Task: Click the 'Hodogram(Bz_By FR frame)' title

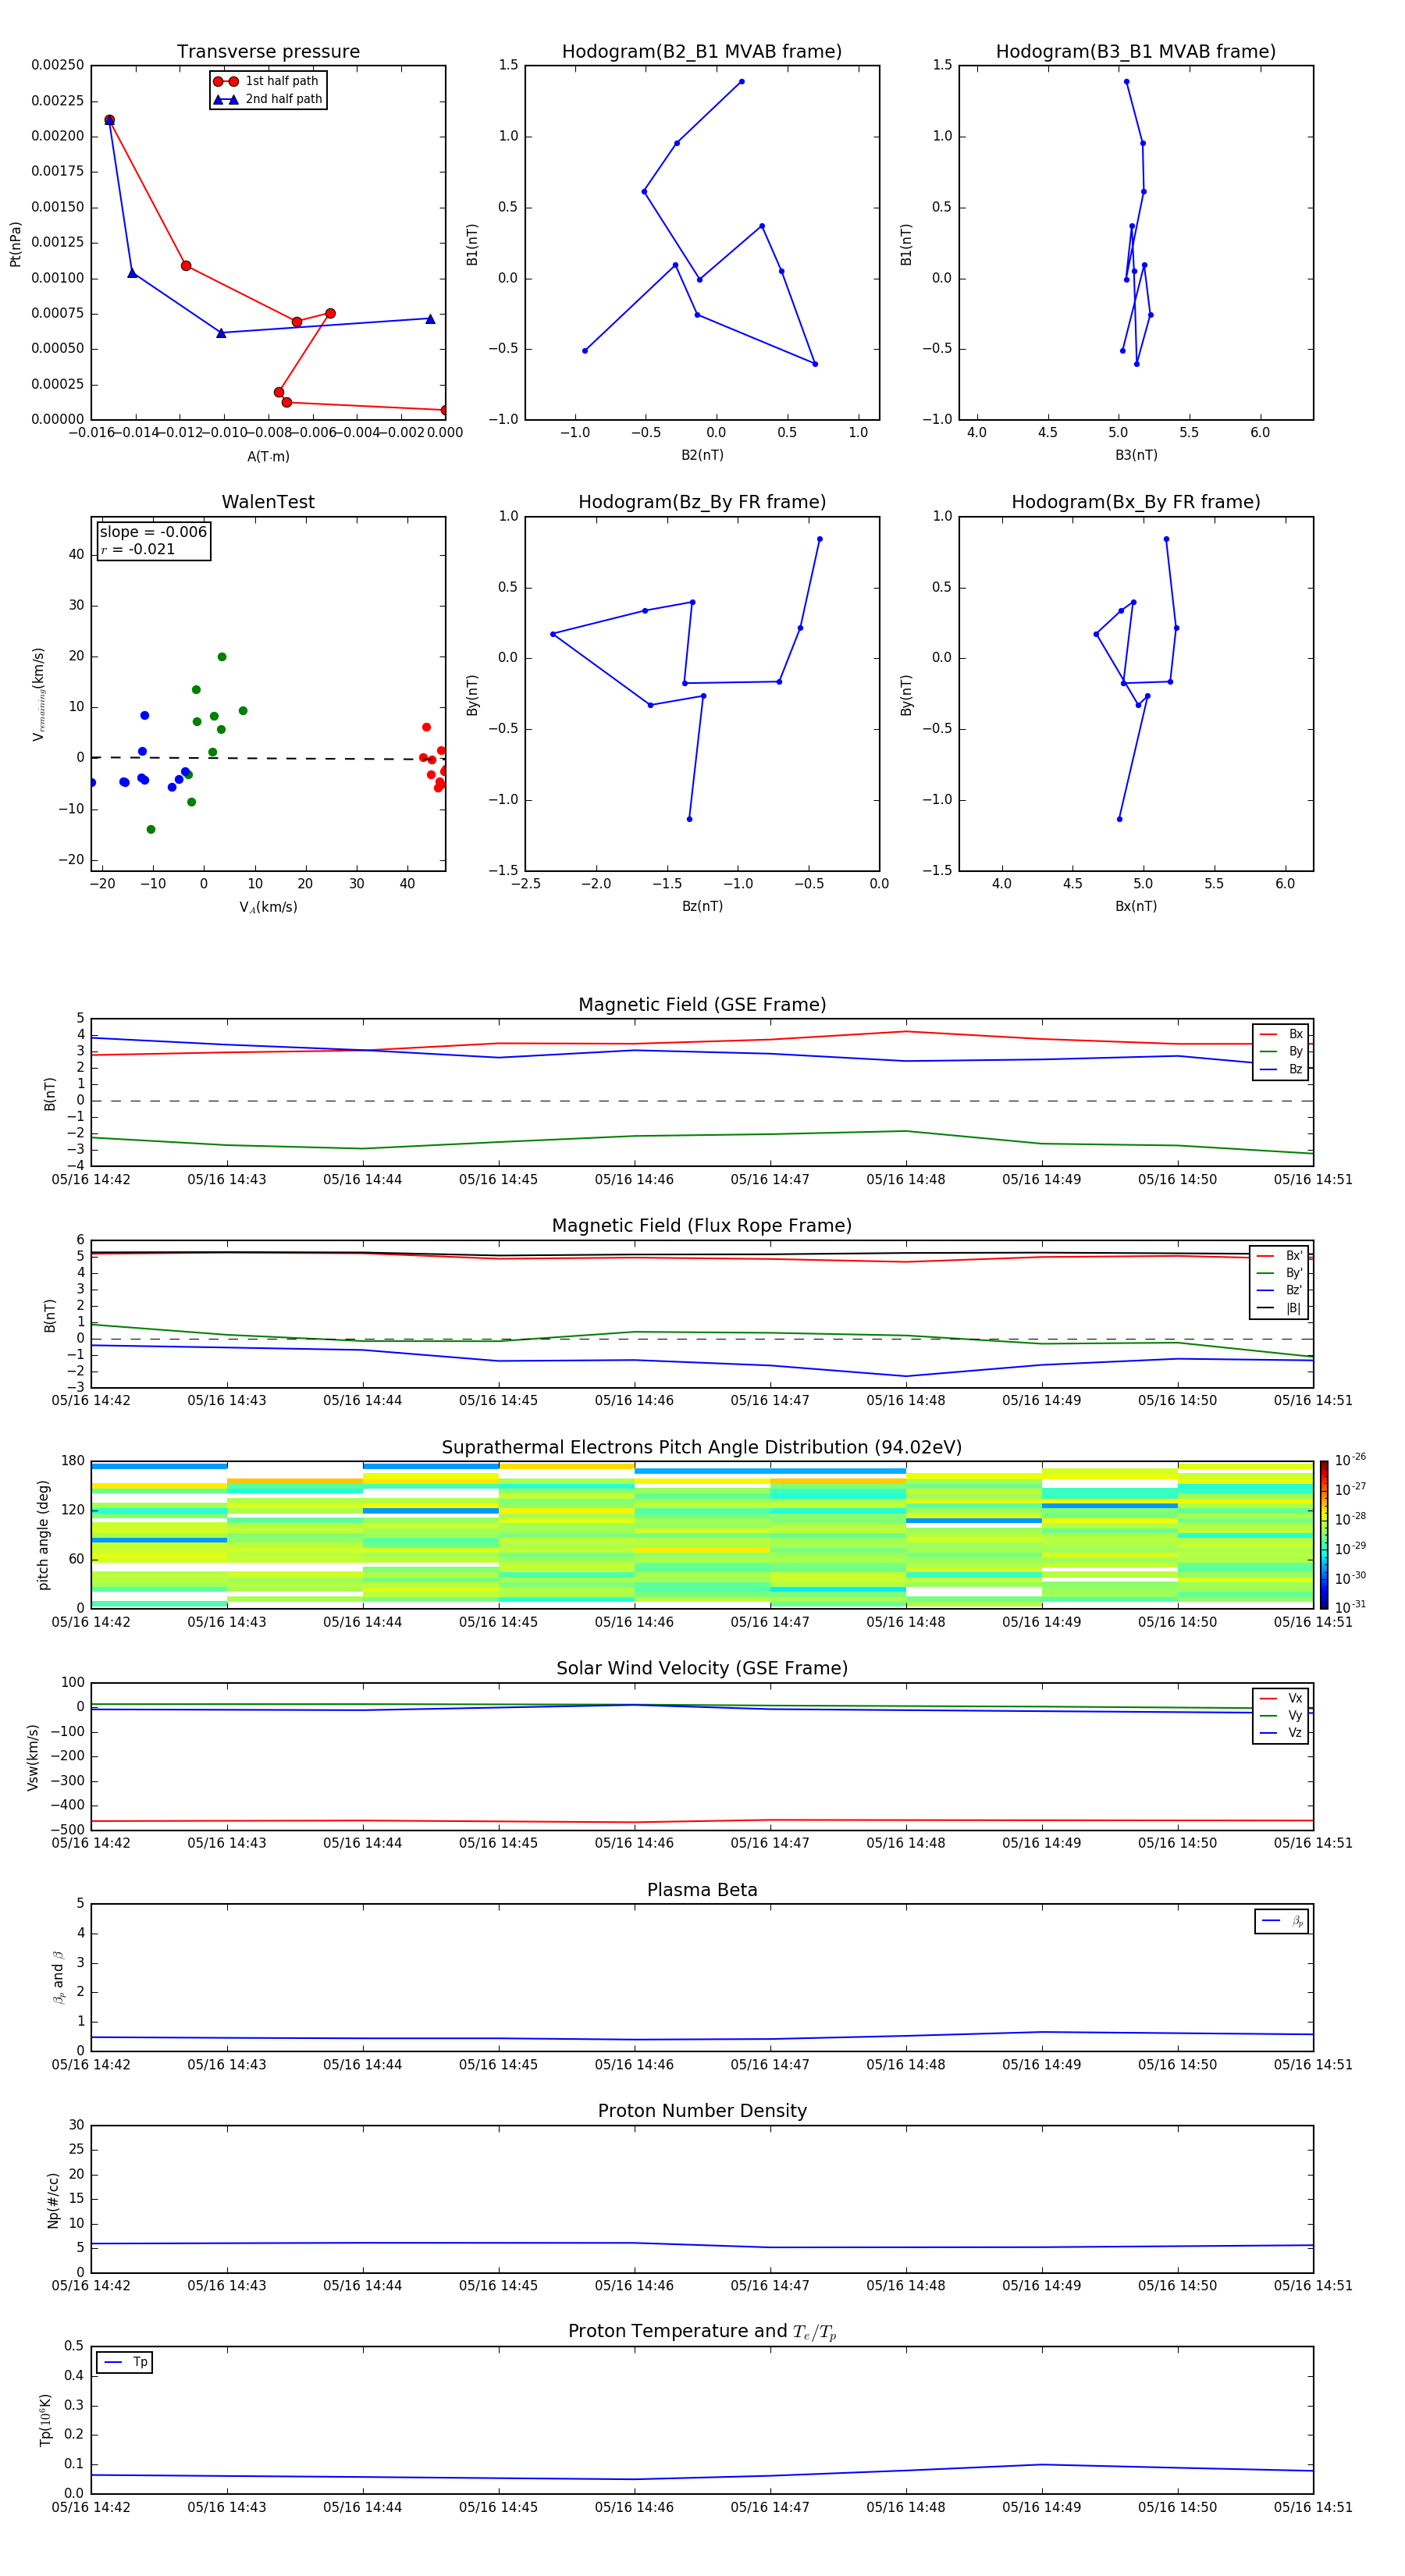Action: tap(702, 502)
